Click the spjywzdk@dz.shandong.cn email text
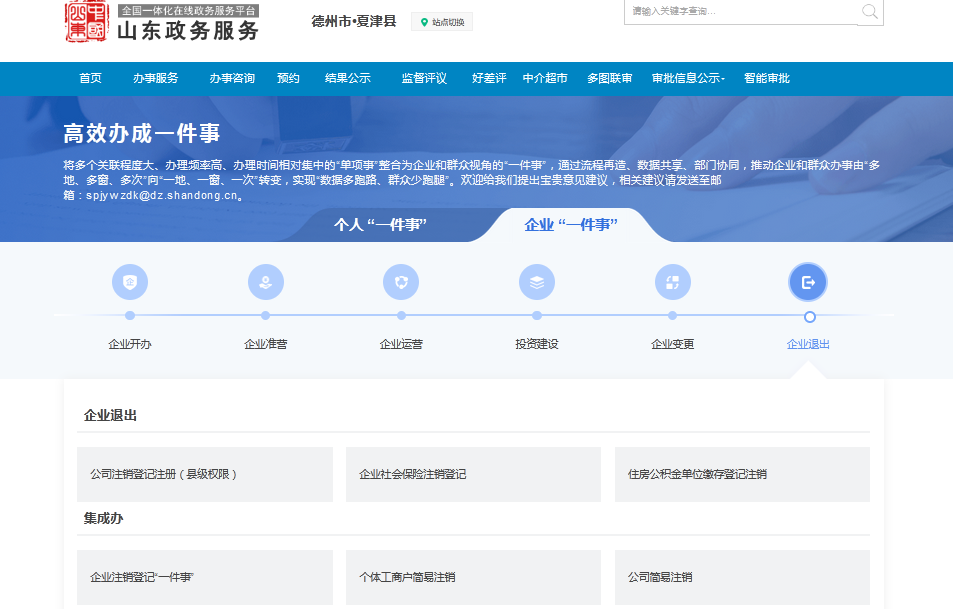 coord(162,195)
